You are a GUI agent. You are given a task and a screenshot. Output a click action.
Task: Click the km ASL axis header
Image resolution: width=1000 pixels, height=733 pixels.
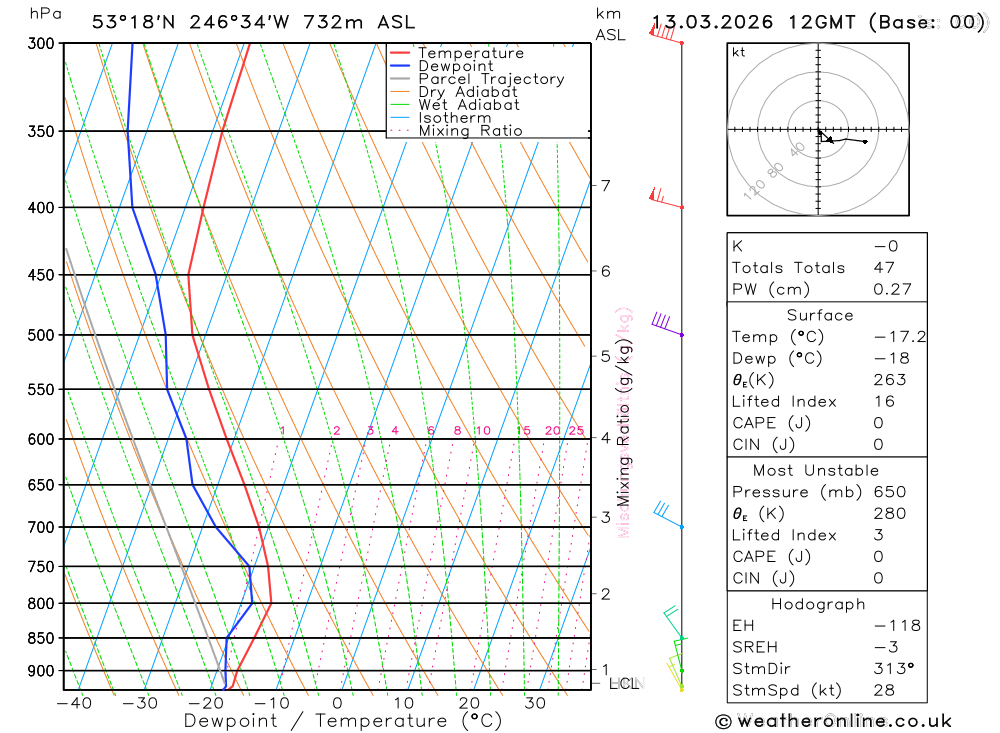point(610,24)
